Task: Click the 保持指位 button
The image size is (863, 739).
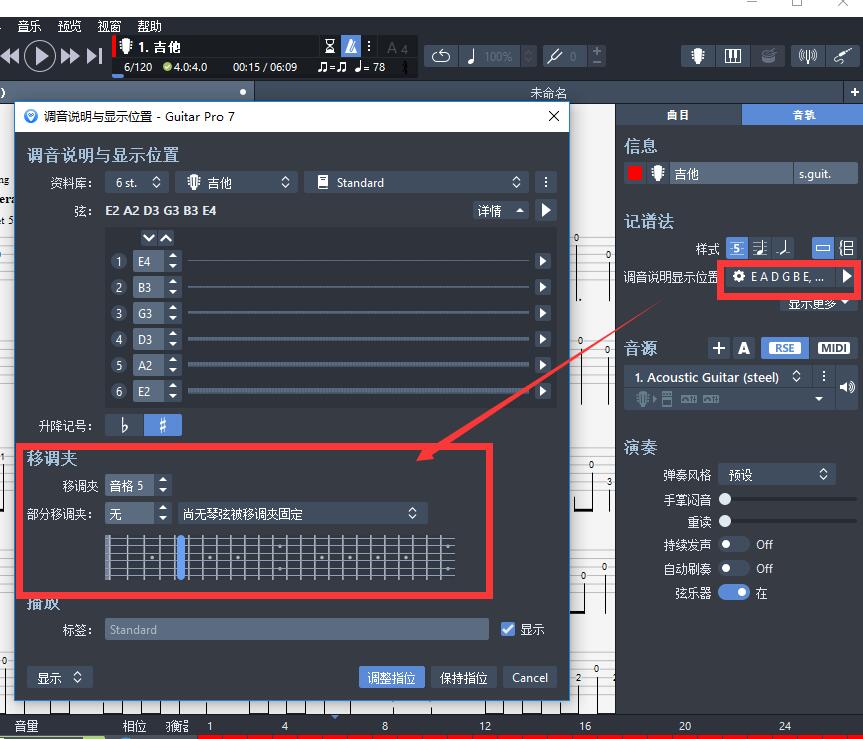Action: [x=464, y=677]
